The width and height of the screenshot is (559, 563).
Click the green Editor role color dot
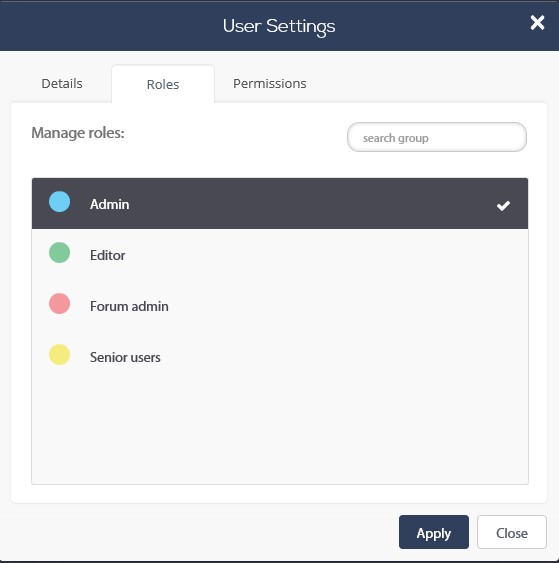click(60, 252)
